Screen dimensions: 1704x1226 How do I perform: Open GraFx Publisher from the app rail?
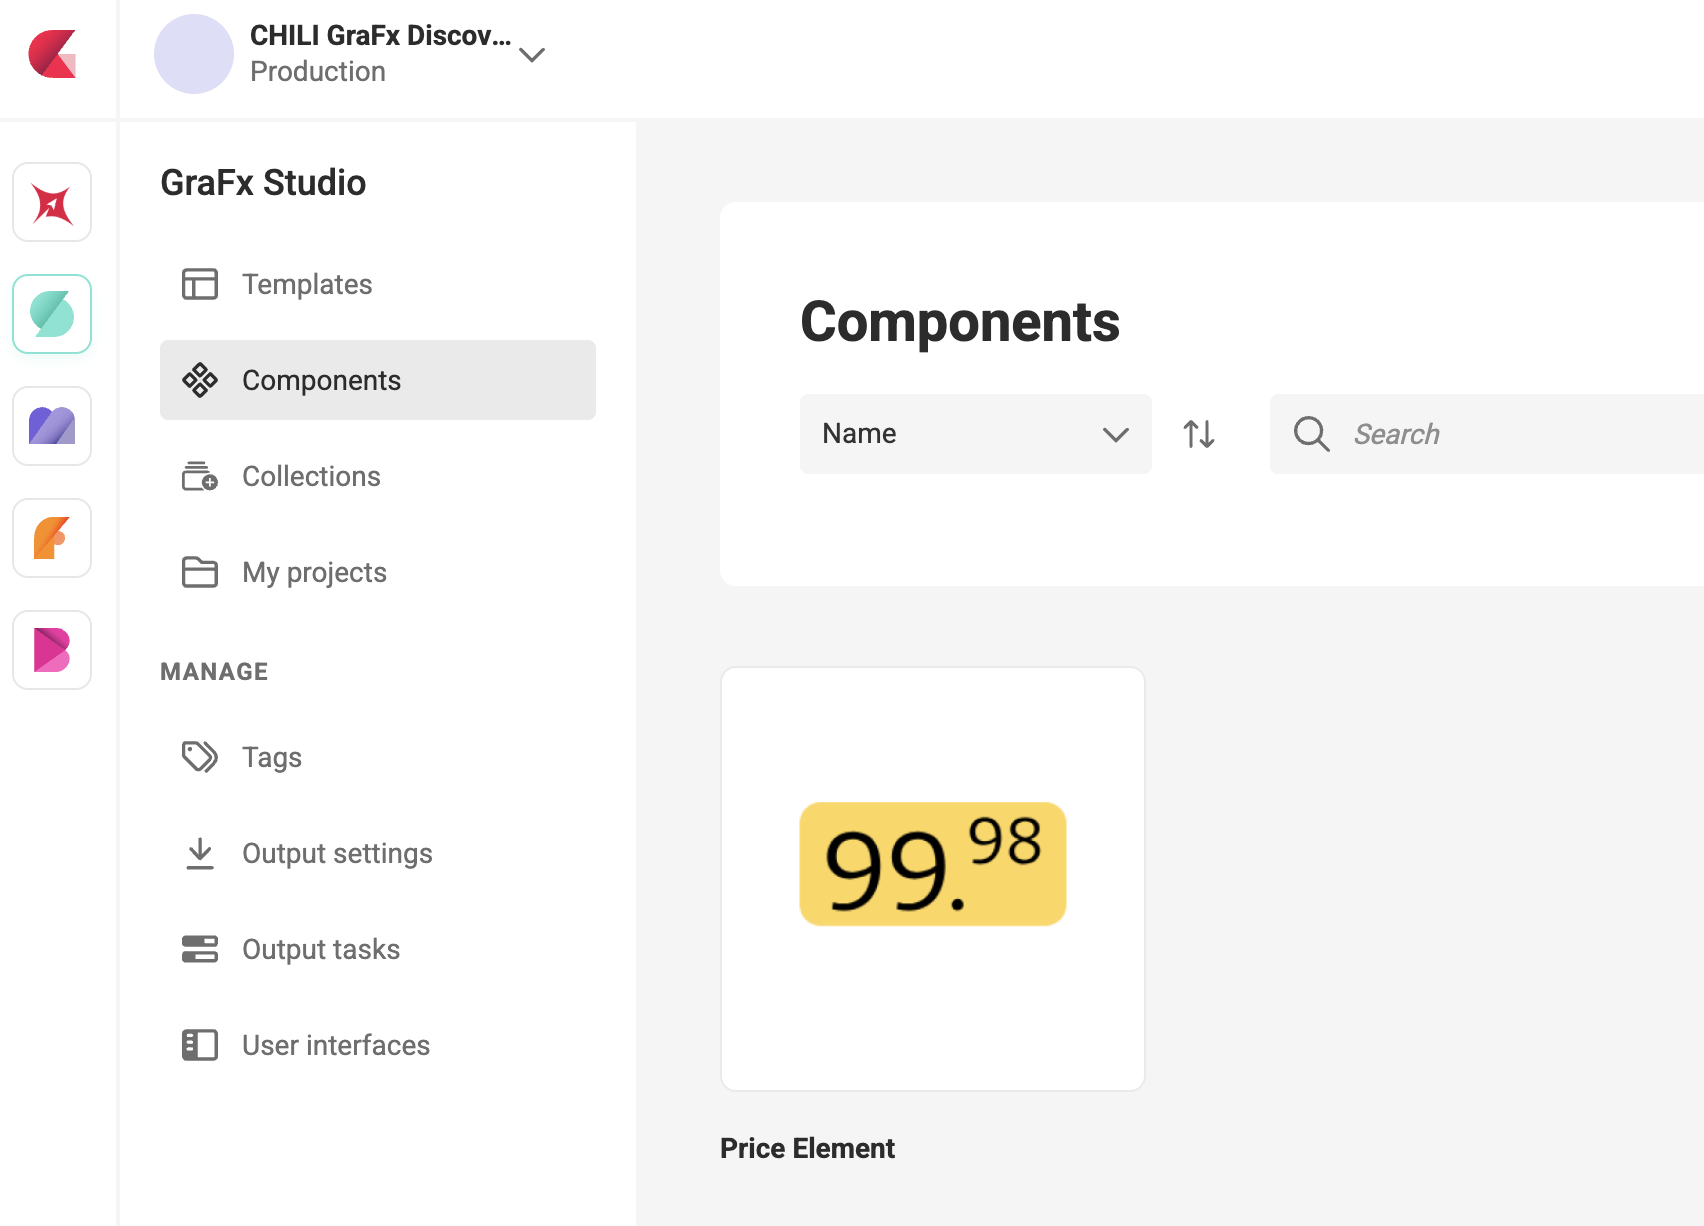pos(51,202)
